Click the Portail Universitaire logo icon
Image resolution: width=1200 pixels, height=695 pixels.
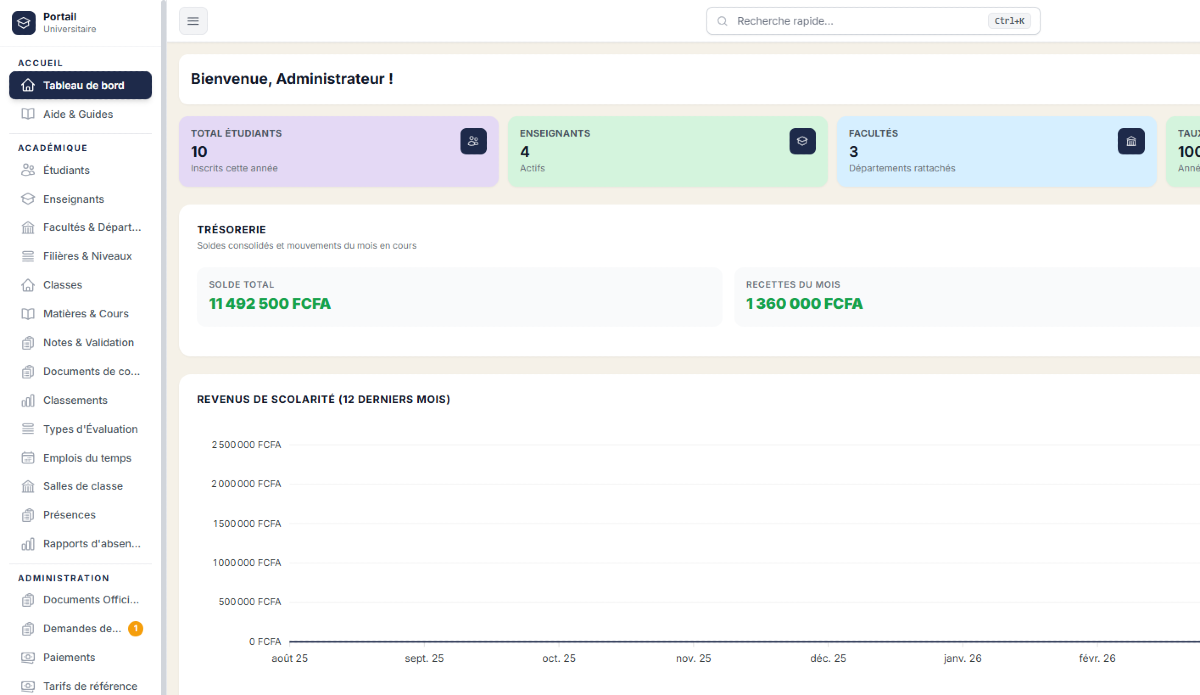point(23,22)
